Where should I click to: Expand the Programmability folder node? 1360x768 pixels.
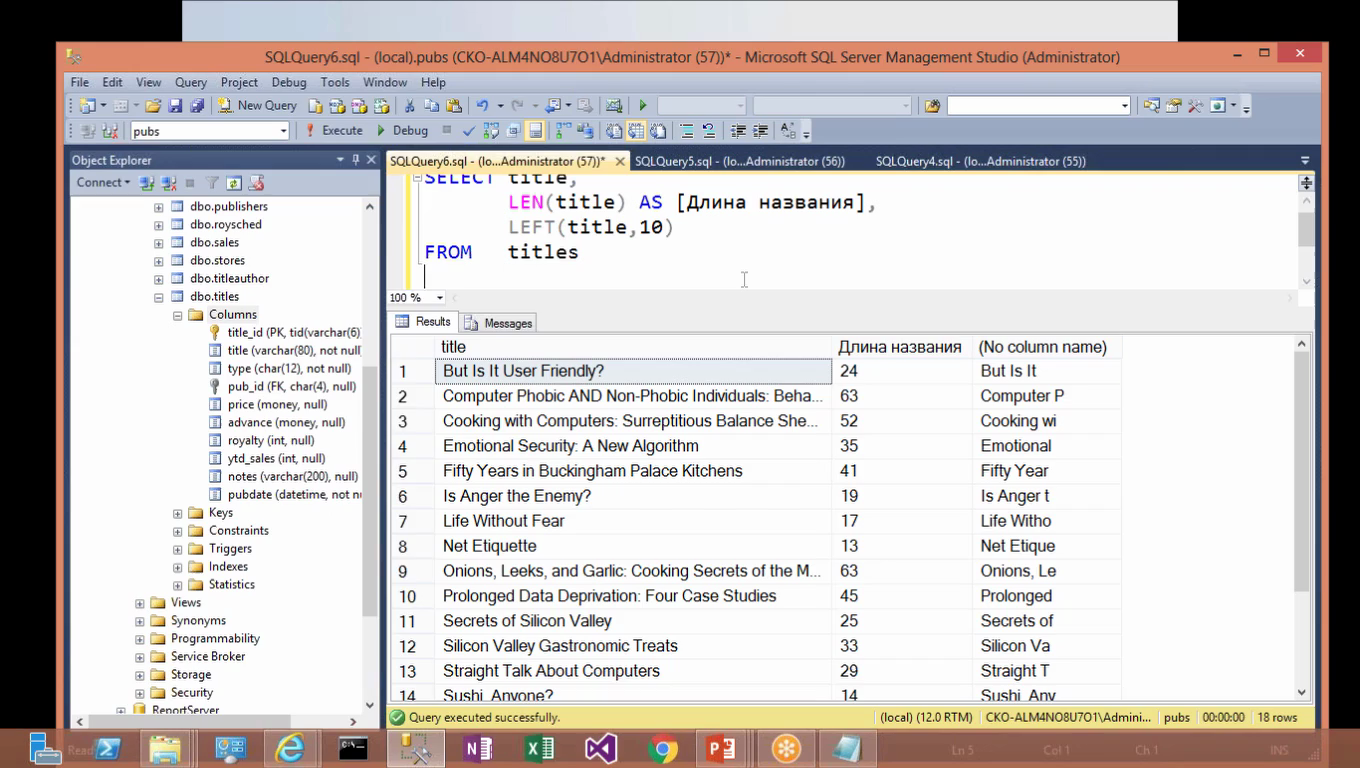tap(139, 639)
